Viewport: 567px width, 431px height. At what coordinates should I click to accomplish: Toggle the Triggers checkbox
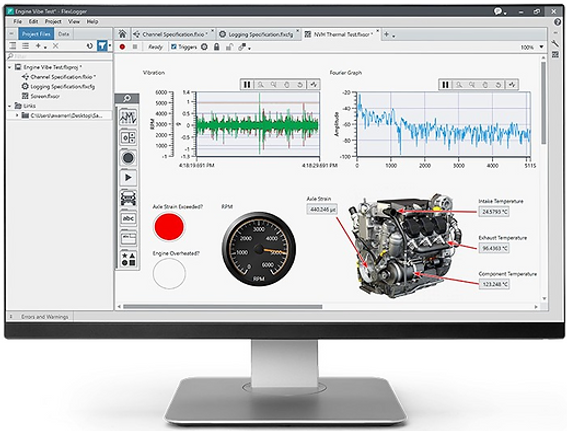tap(174, 47)
